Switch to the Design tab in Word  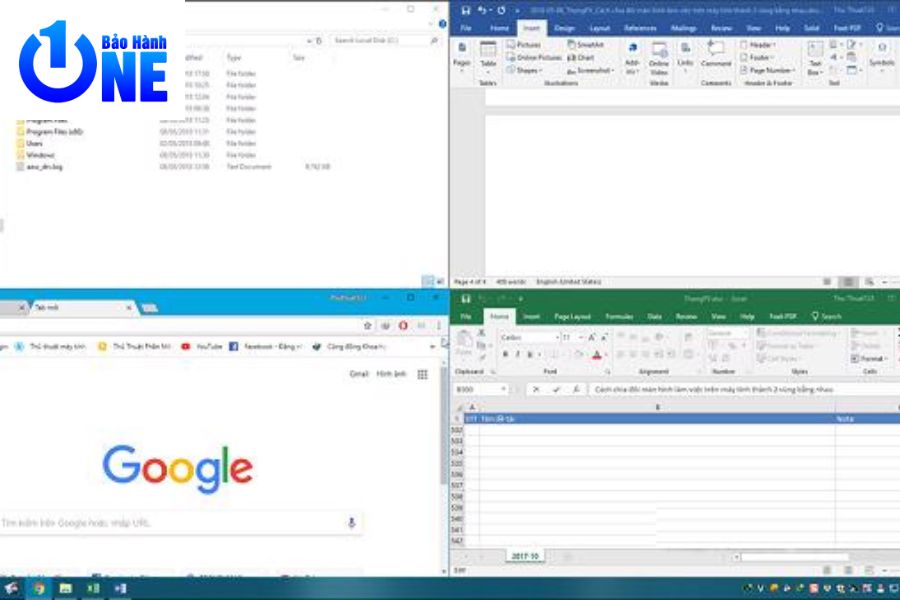click(x=564, y=28)
